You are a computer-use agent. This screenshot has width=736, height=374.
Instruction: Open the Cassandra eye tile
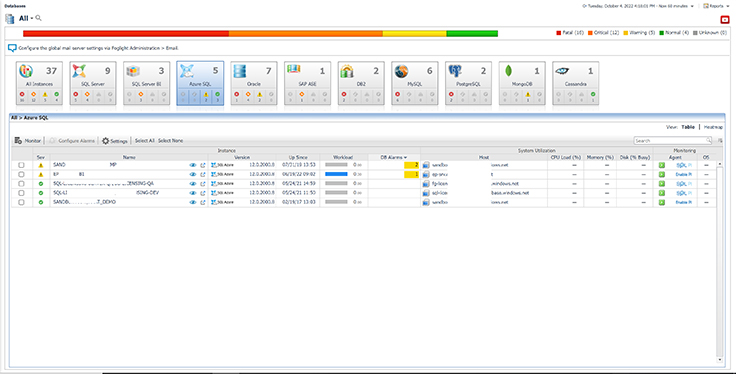(x=575, y=83)
